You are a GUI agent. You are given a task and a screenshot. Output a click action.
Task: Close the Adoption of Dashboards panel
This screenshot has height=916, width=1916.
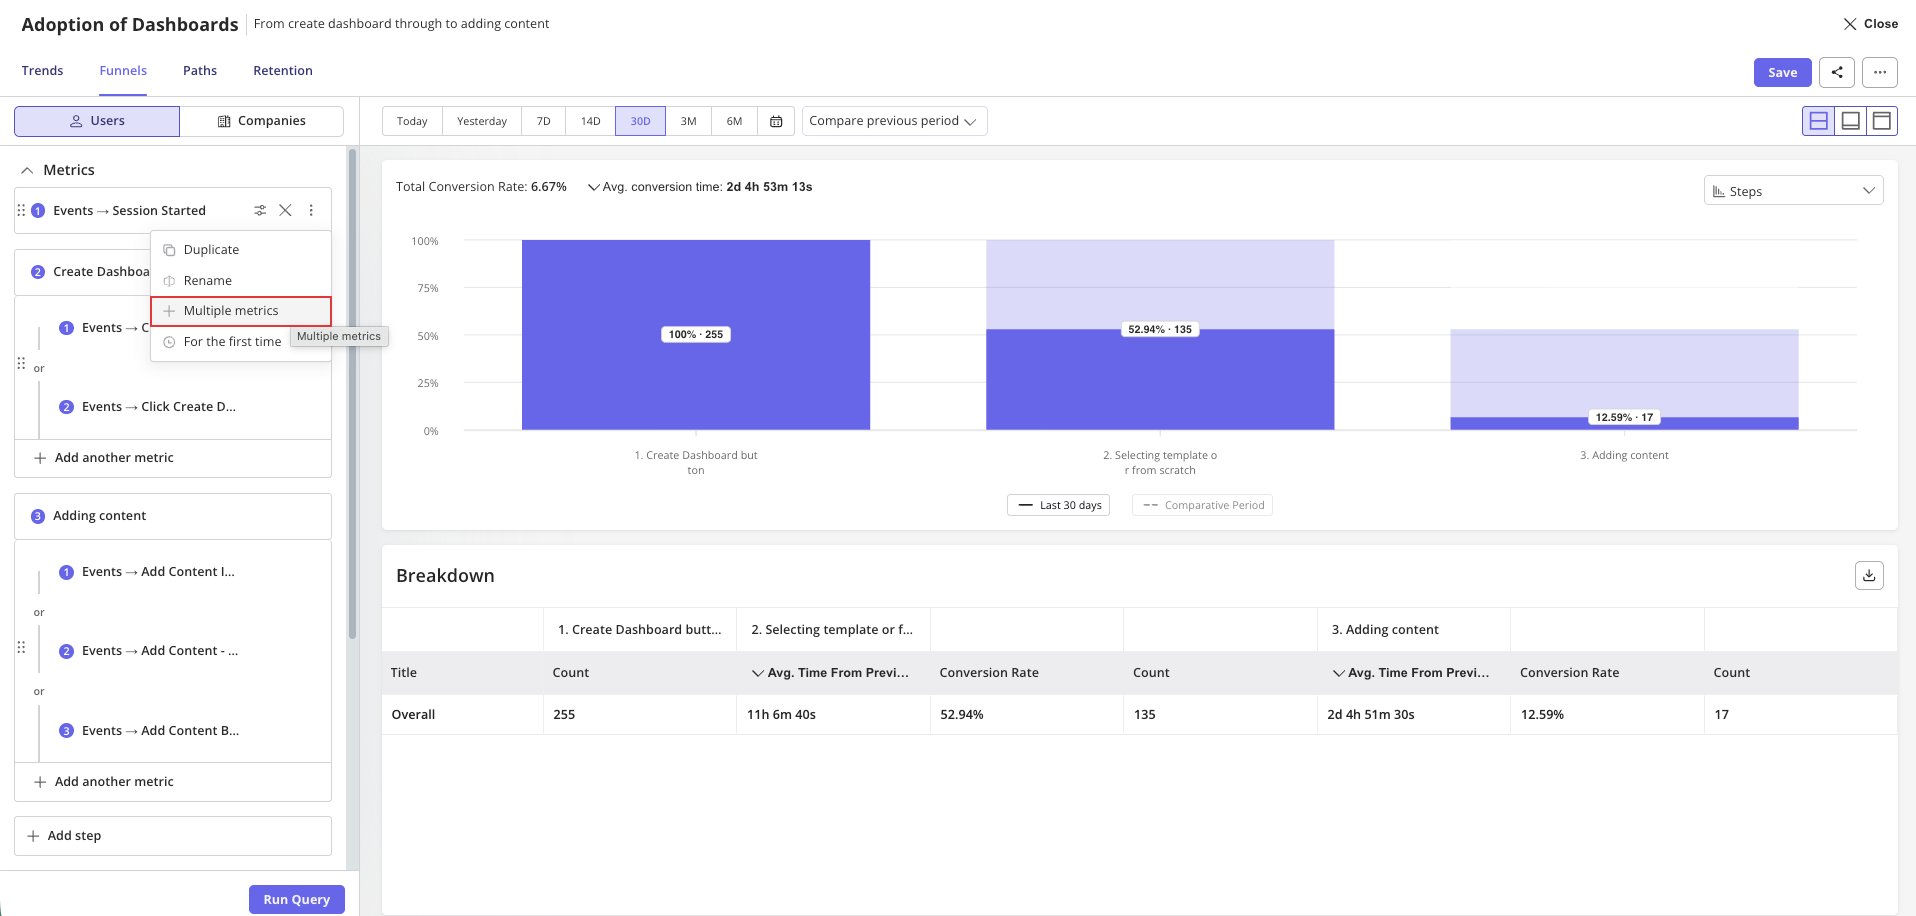[x=1870, y=23]
